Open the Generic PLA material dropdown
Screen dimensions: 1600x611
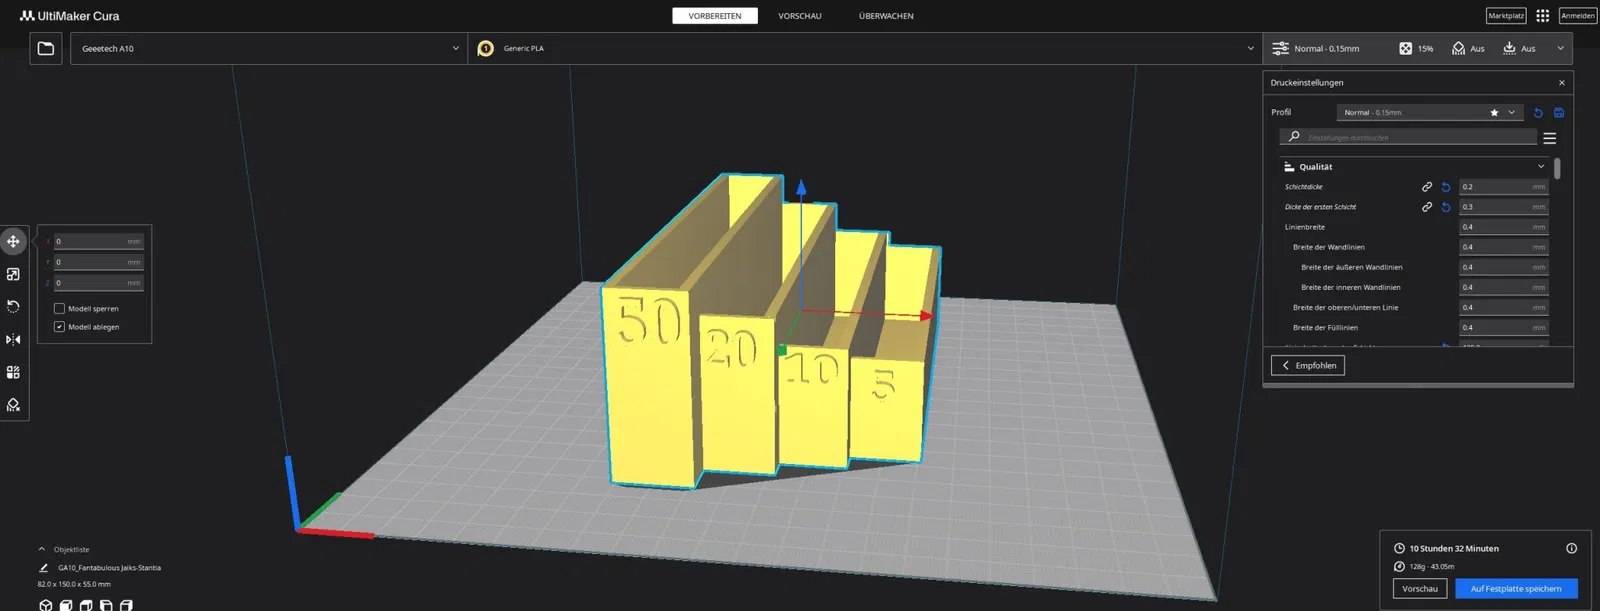pyautogui.click(x=865, y=48)
